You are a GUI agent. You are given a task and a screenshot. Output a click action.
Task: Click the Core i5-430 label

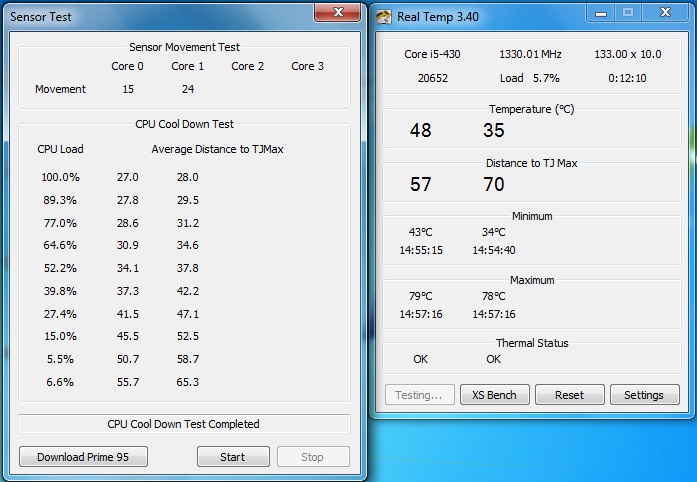[432, 54]
